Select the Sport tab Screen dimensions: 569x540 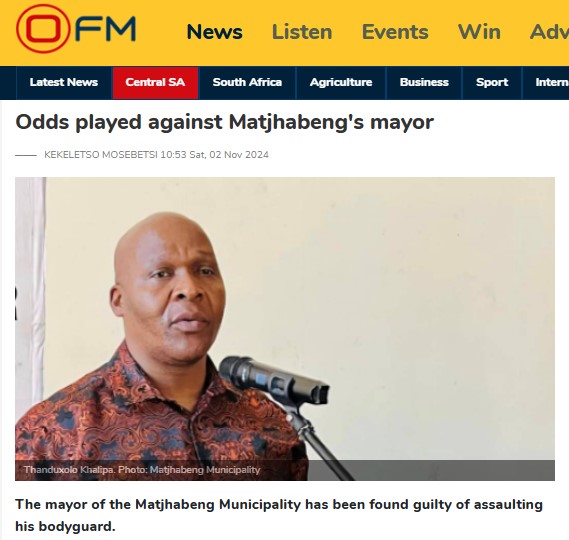[x=492, y=82]
